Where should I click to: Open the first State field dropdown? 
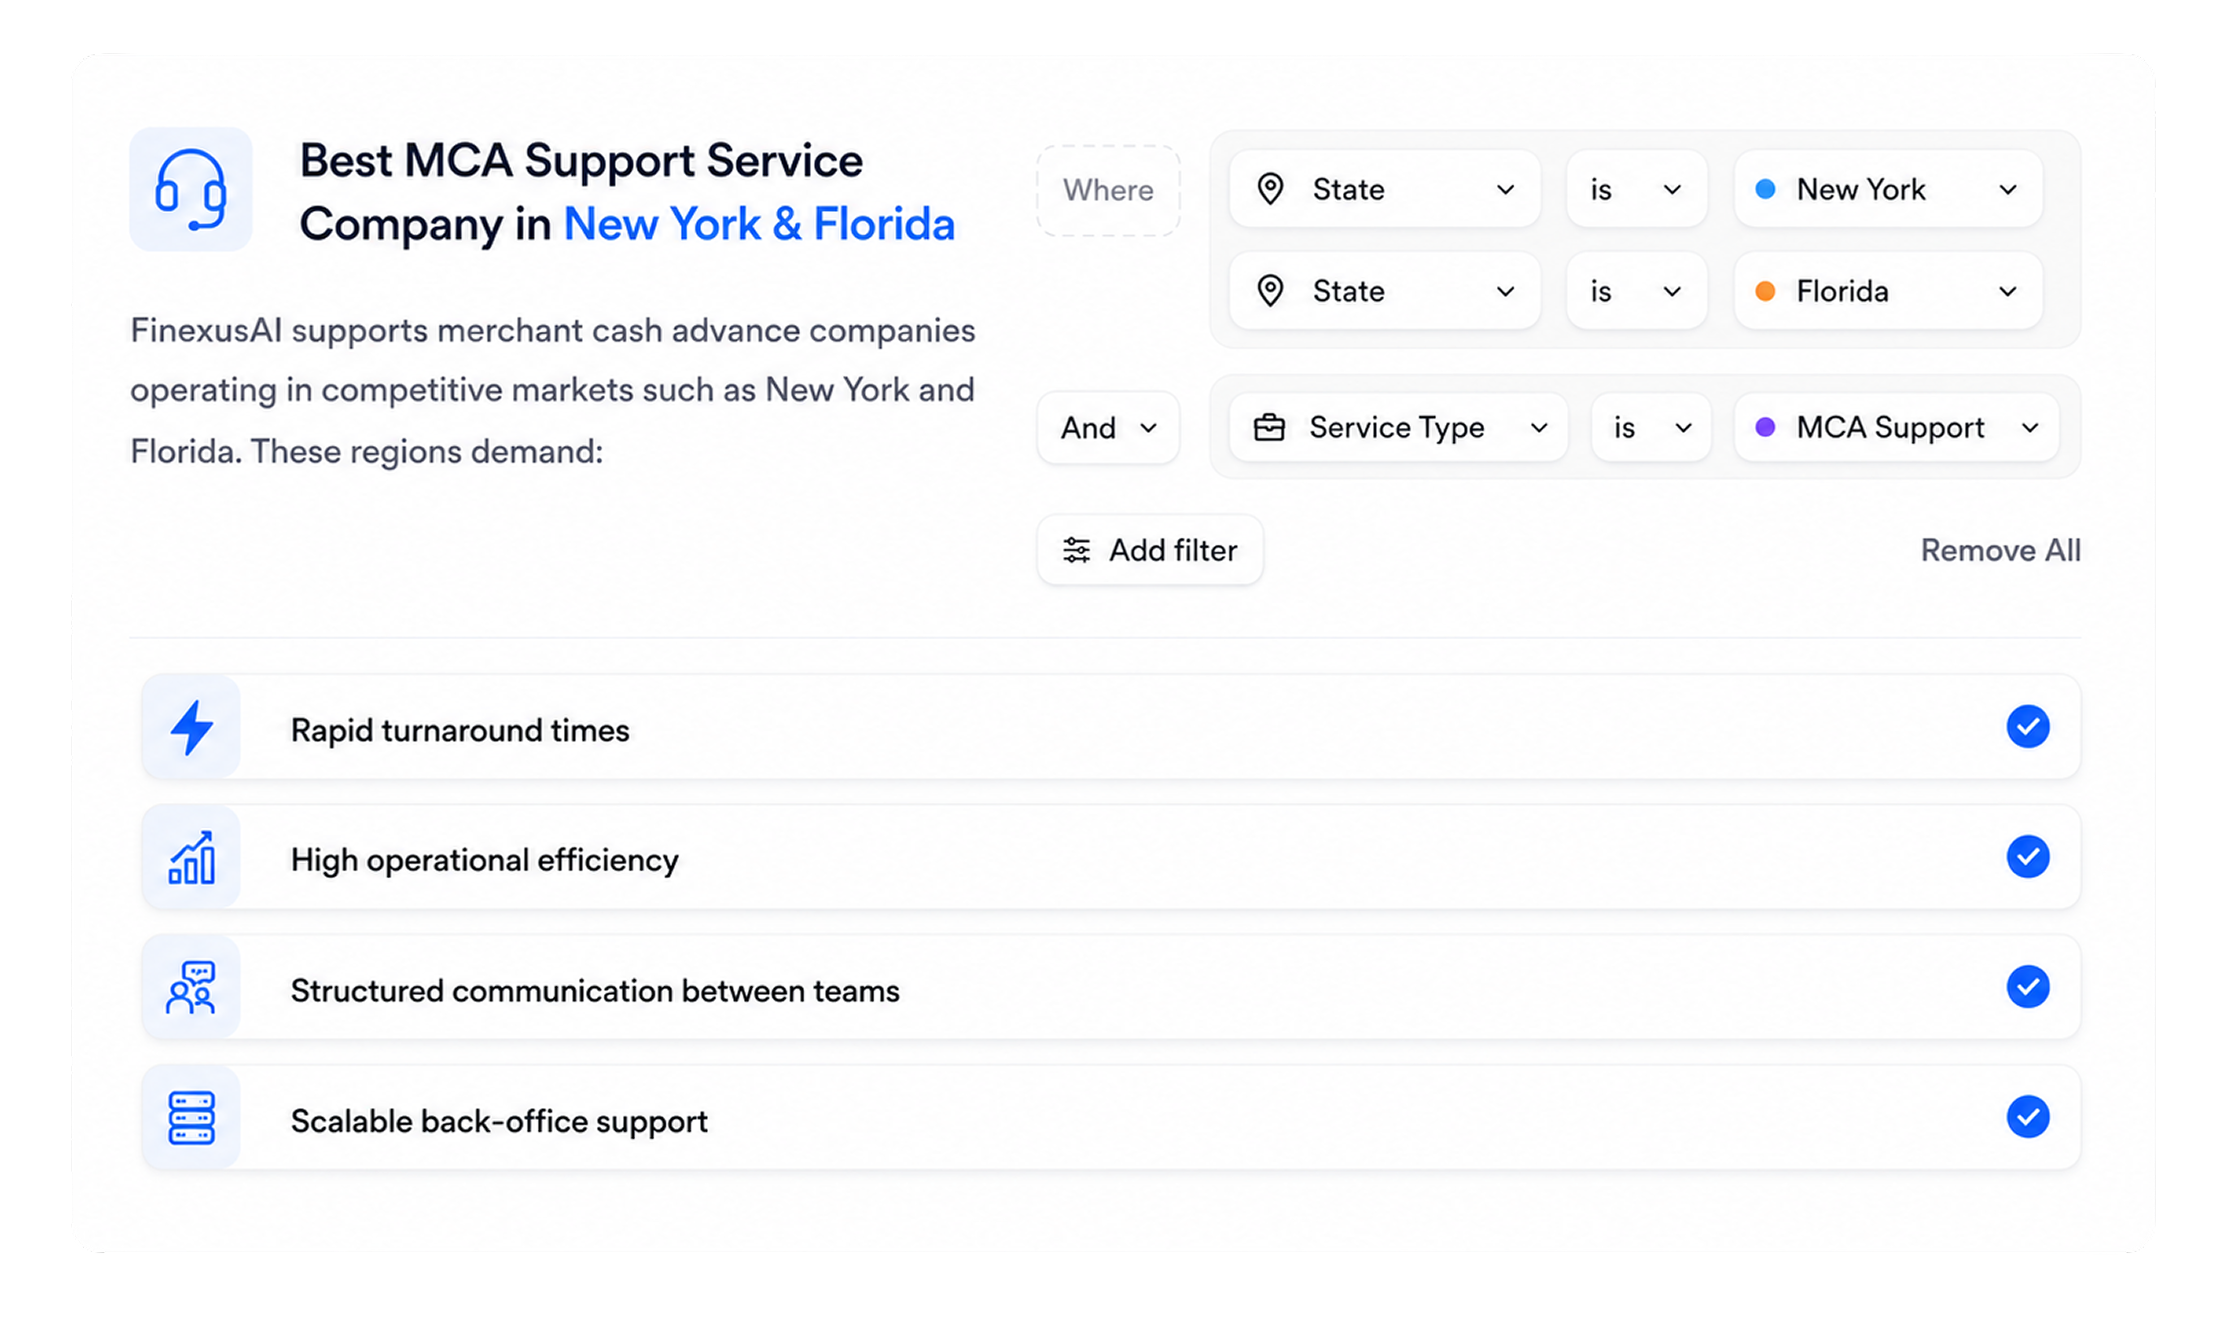(x=1385, y=189)
